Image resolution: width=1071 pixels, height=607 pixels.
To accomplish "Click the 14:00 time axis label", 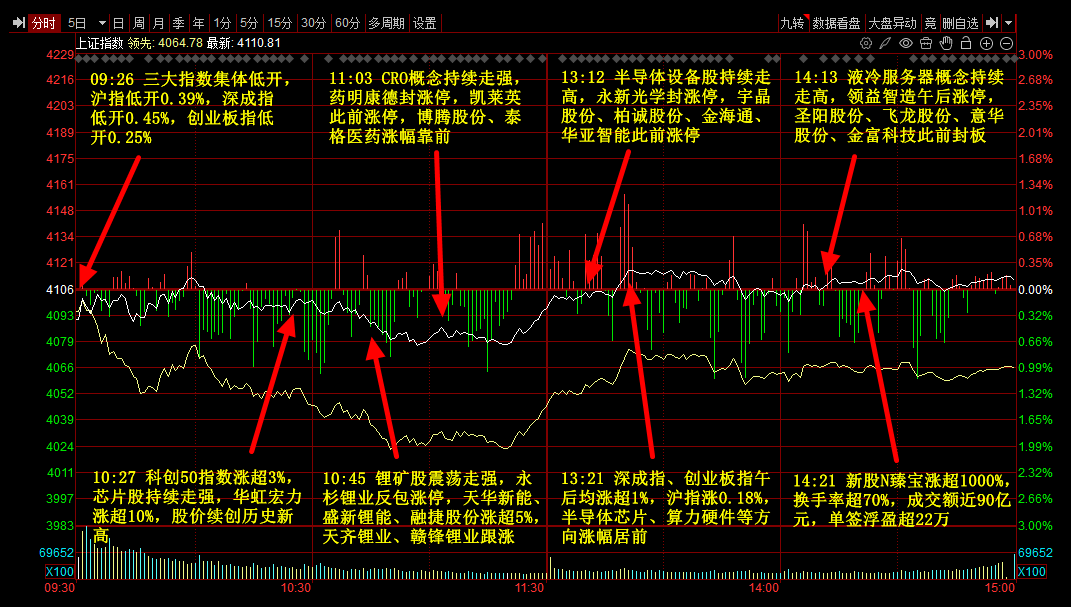I will [764, 588].
